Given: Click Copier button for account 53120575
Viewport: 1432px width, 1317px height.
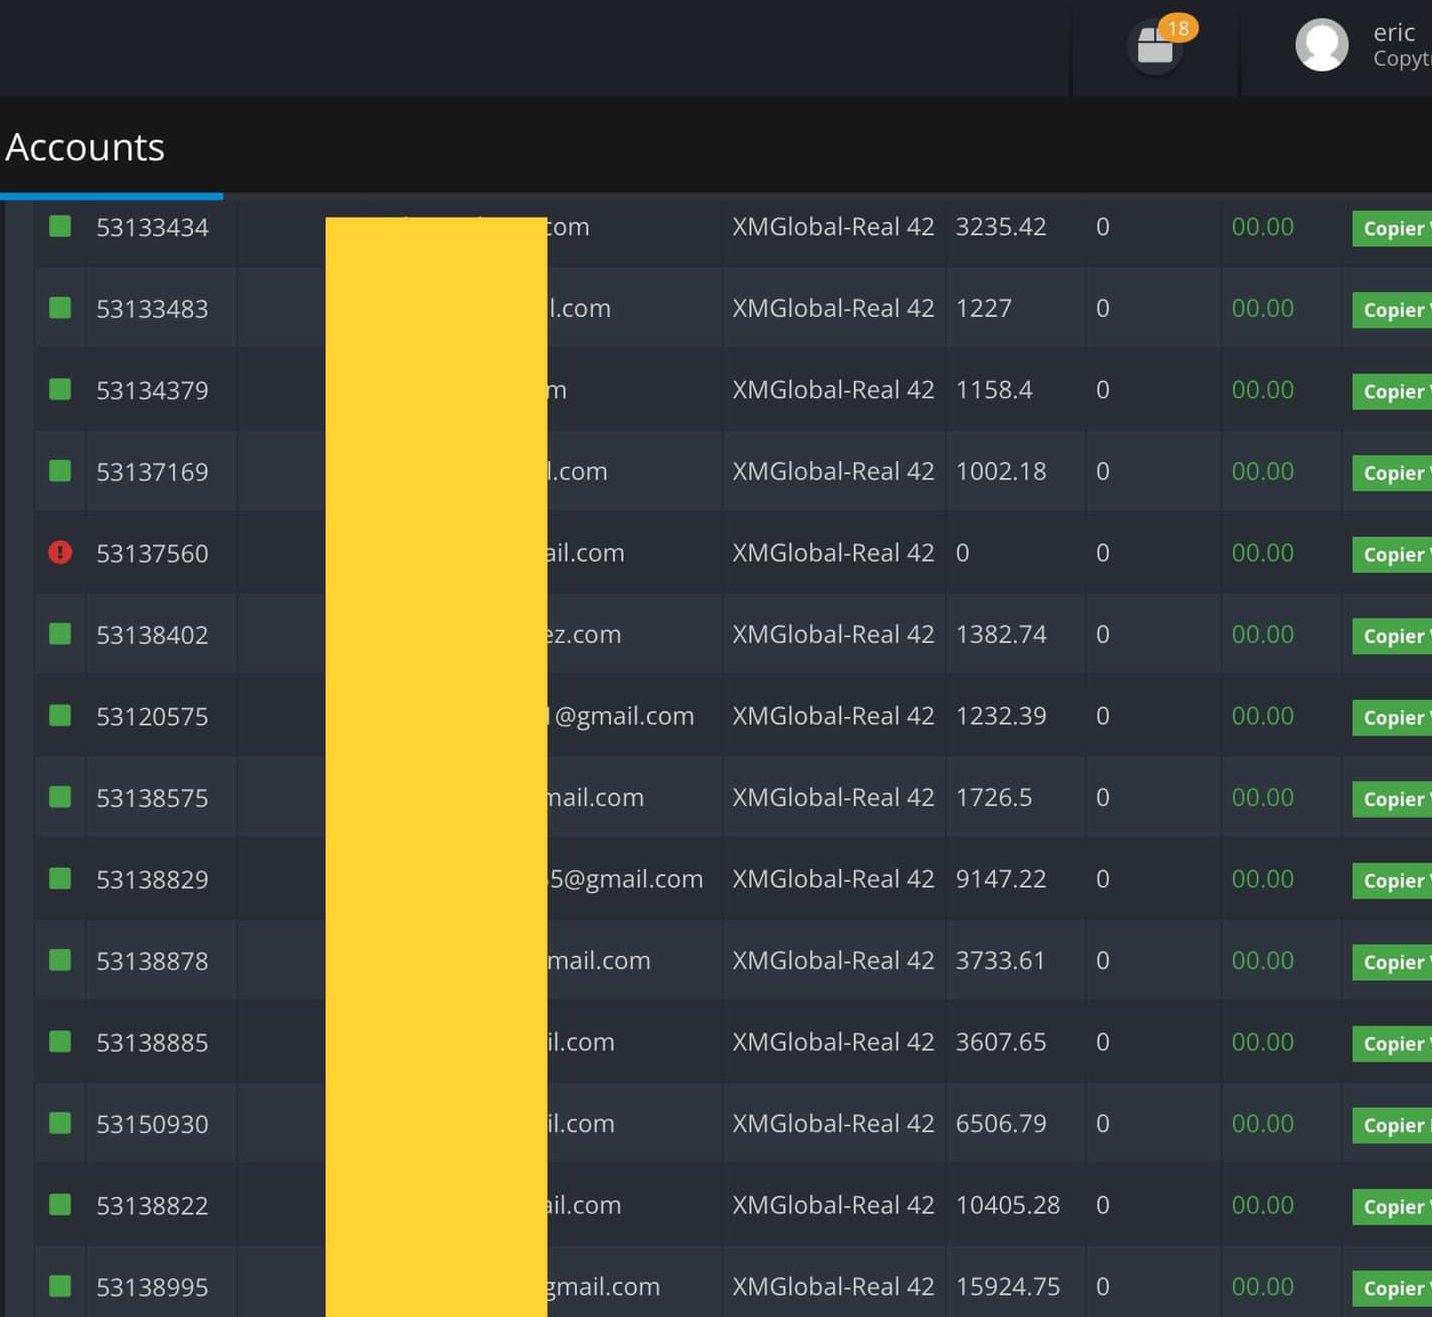Looking at the screenshot, I should pyautogui.click(x=1392, y=717).
